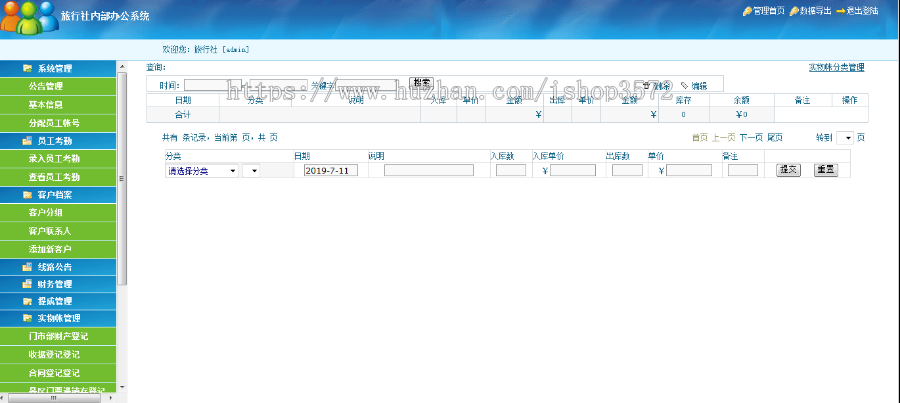Click the 余额 column header
900x403 pixels.
coord(742,100)
